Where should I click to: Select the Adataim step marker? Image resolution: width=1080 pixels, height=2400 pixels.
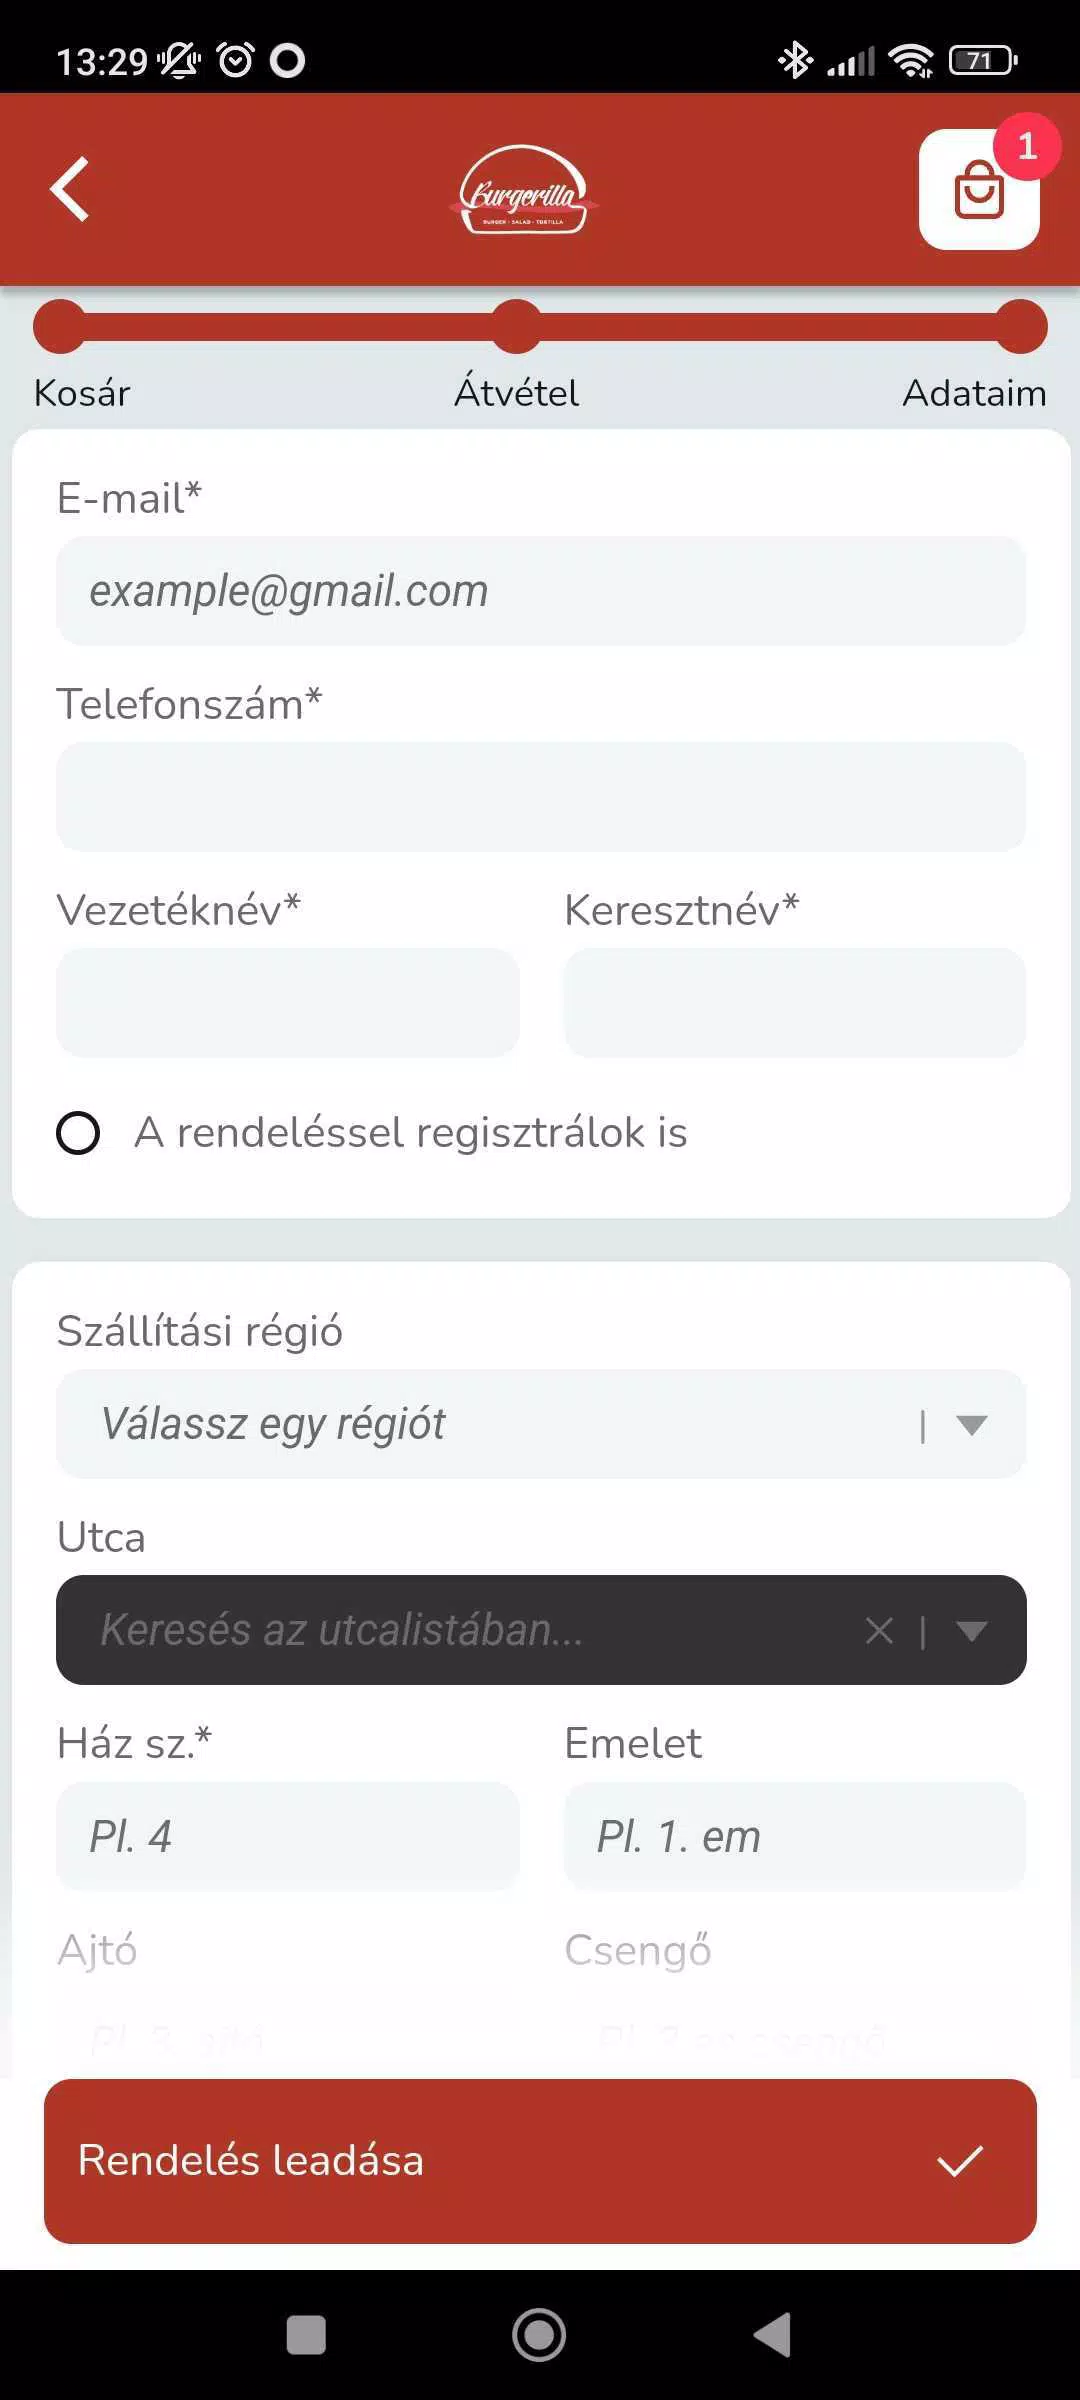(x=1021, y=327)
